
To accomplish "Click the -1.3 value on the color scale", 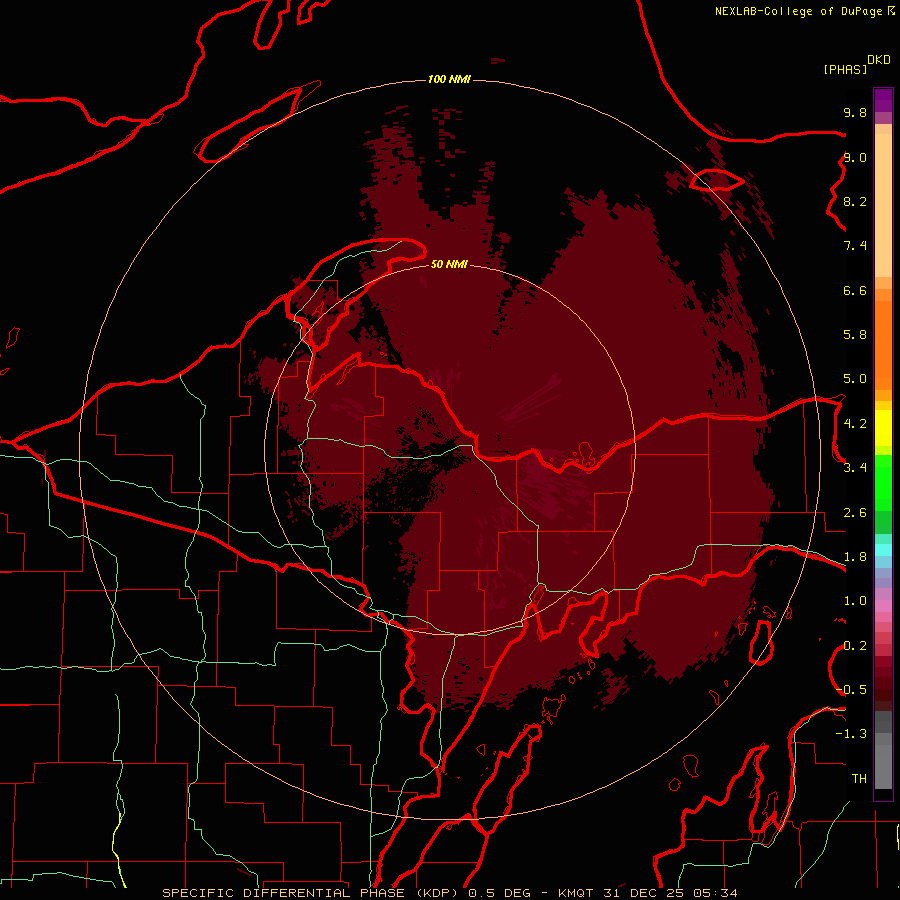I will 852,734.
